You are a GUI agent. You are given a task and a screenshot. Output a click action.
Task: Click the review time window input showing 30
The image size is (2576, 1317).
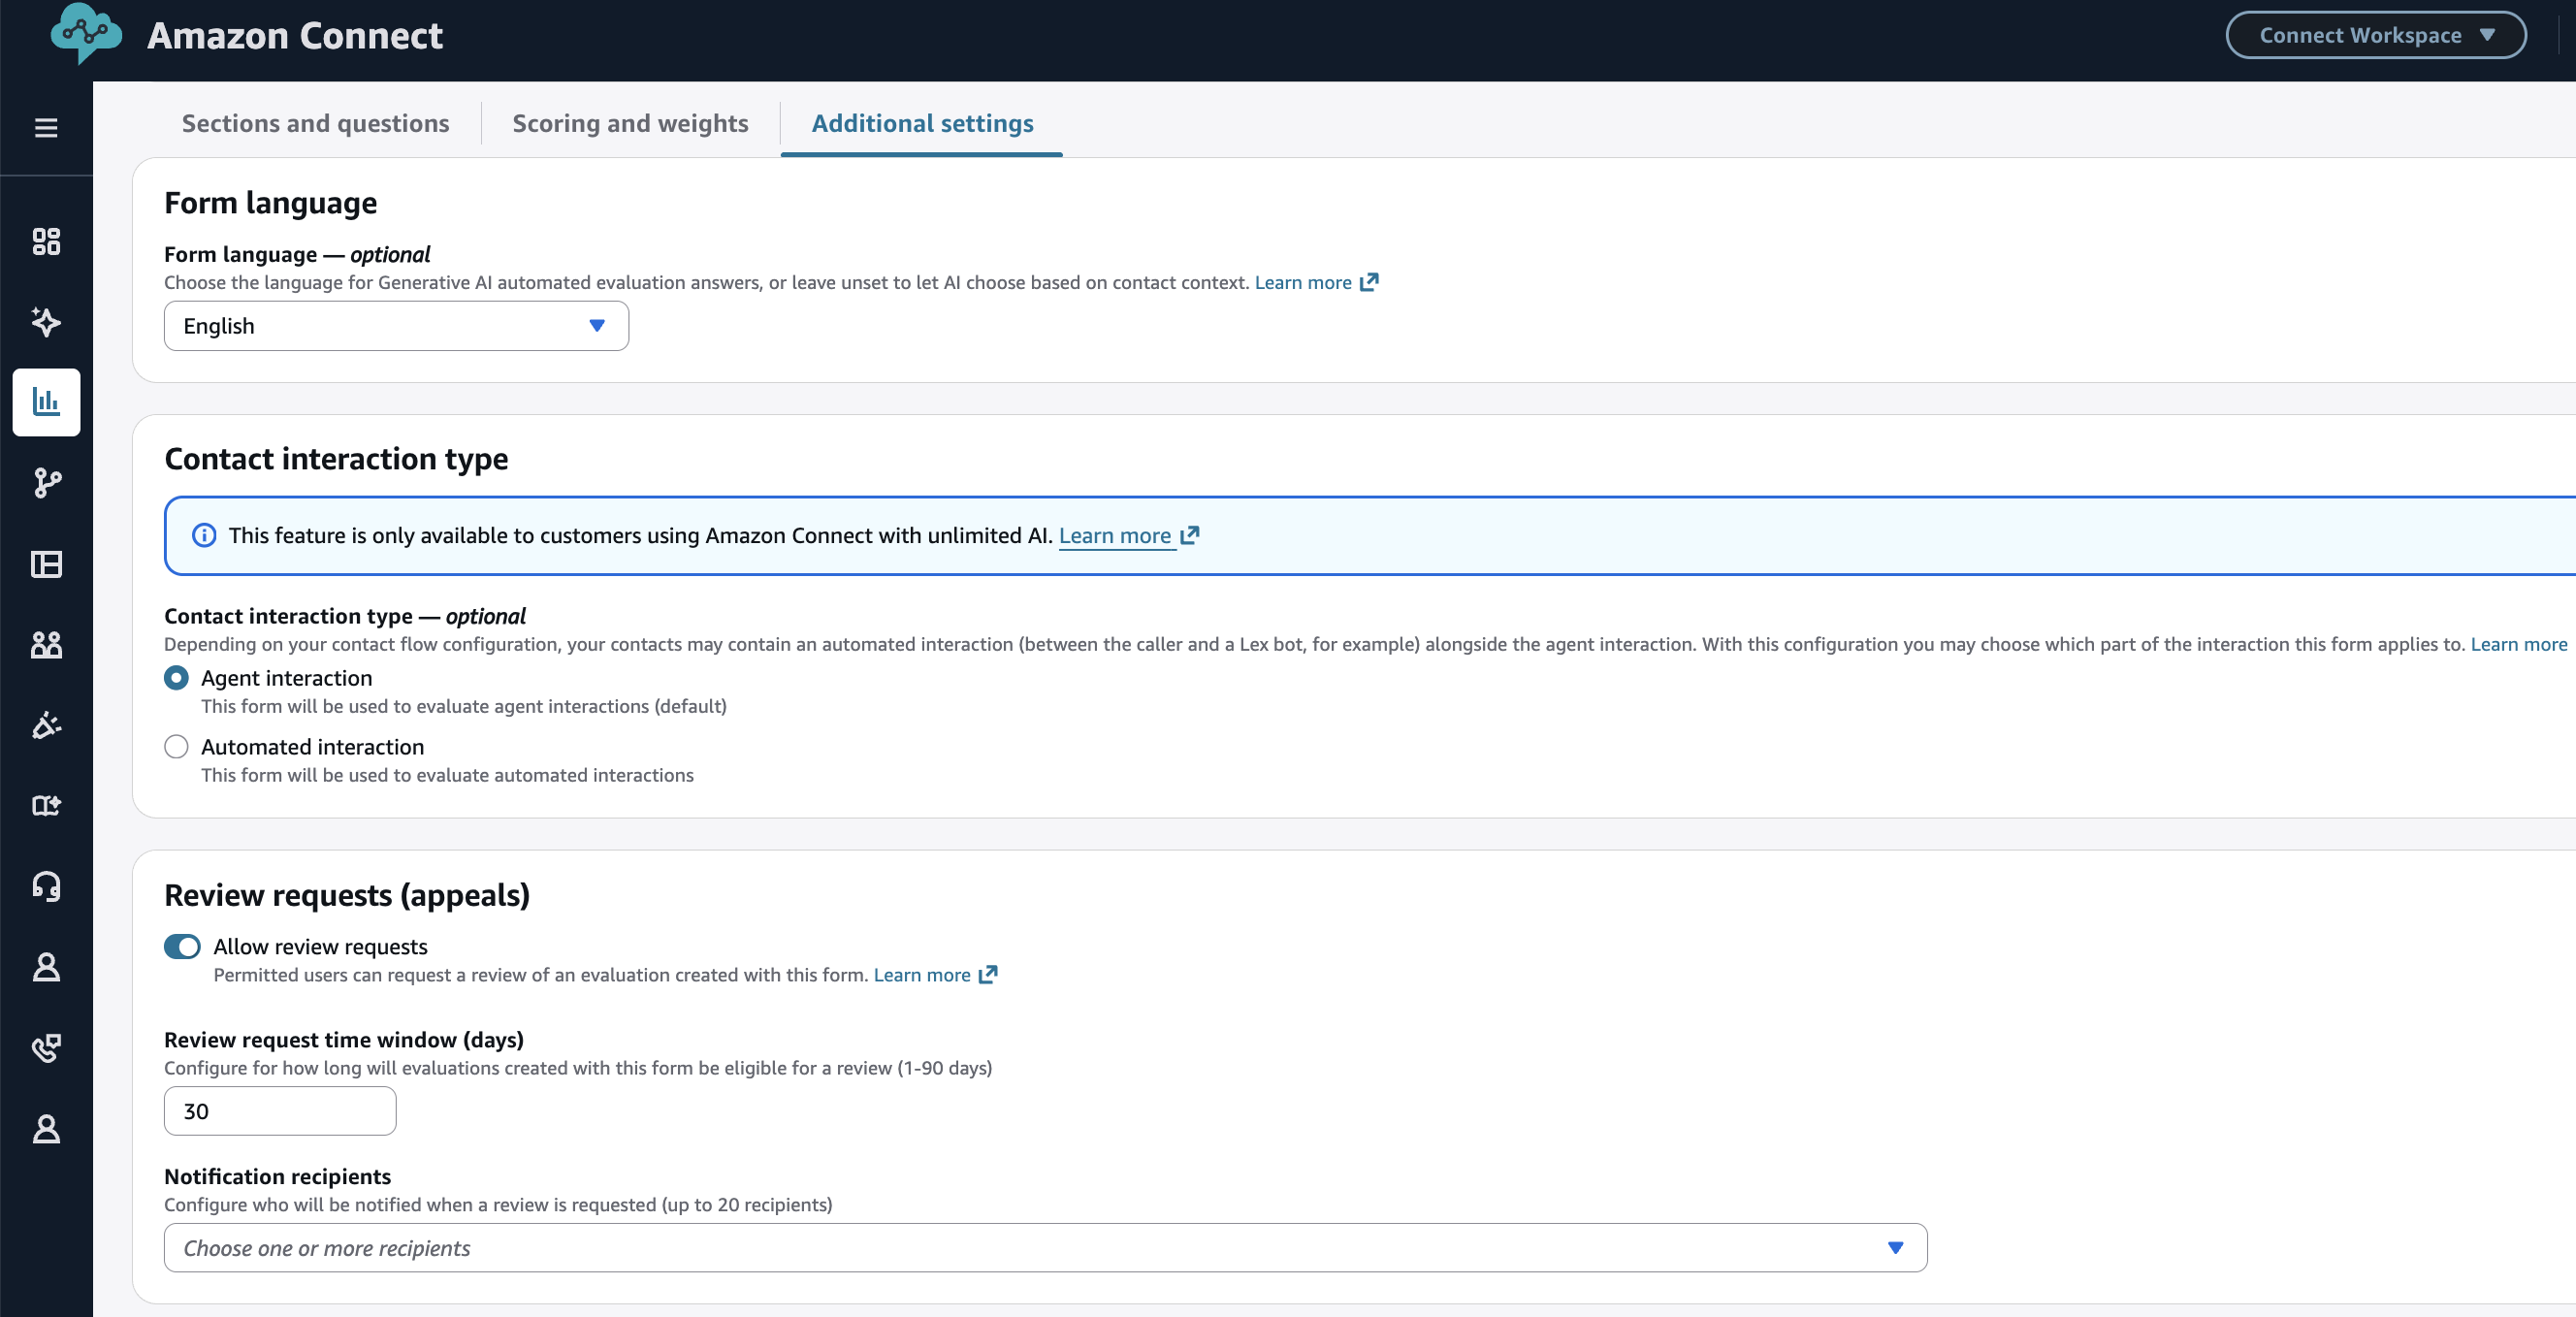click(279, 1111)
